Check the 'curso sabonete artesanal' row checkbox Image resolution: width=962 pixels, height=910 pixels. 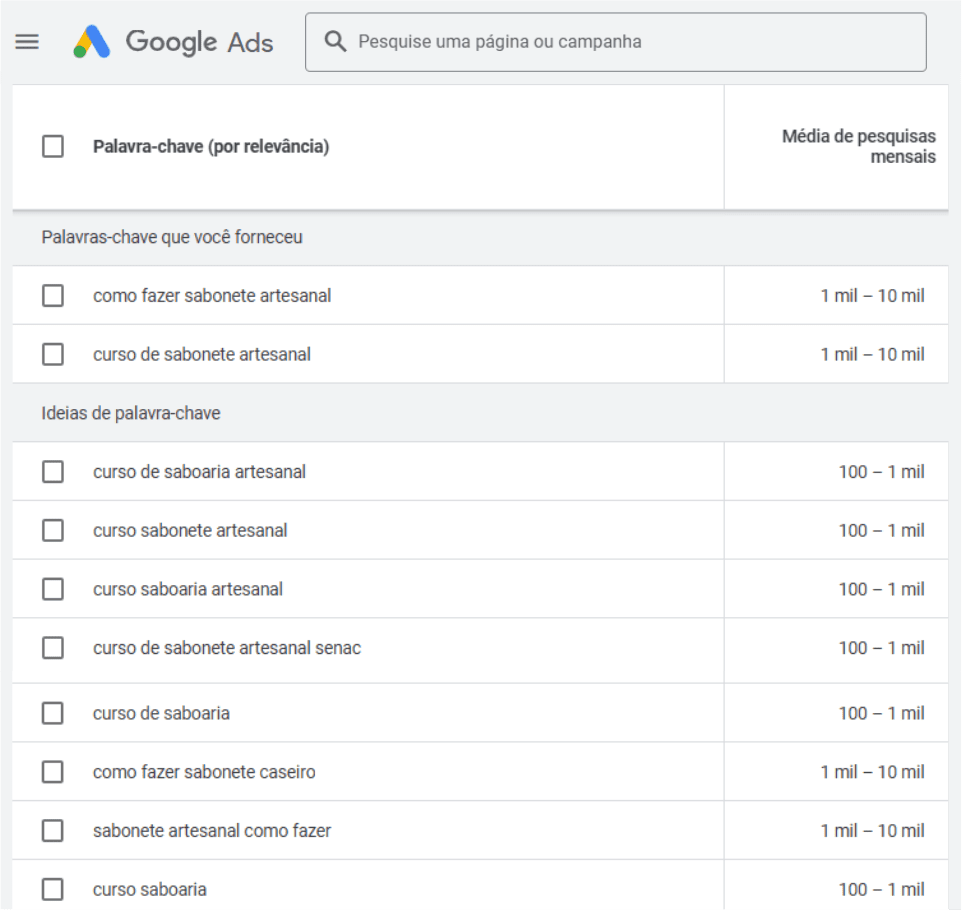tap(53, 530)
